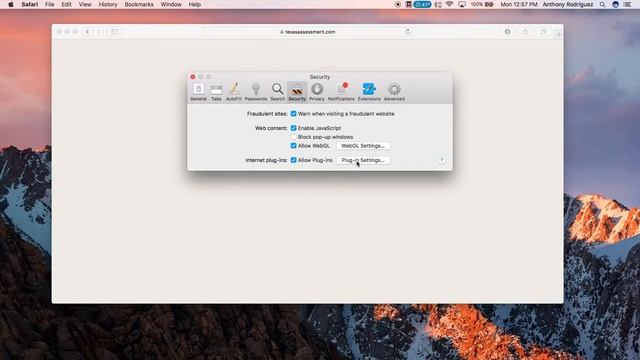Open Anthony Rodriguez user menu

(x=568, y=4)
